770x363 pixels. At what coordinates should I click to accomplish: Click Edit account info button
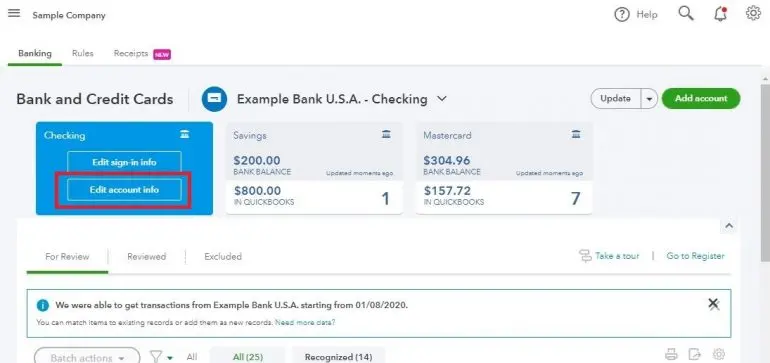[124, 190]
